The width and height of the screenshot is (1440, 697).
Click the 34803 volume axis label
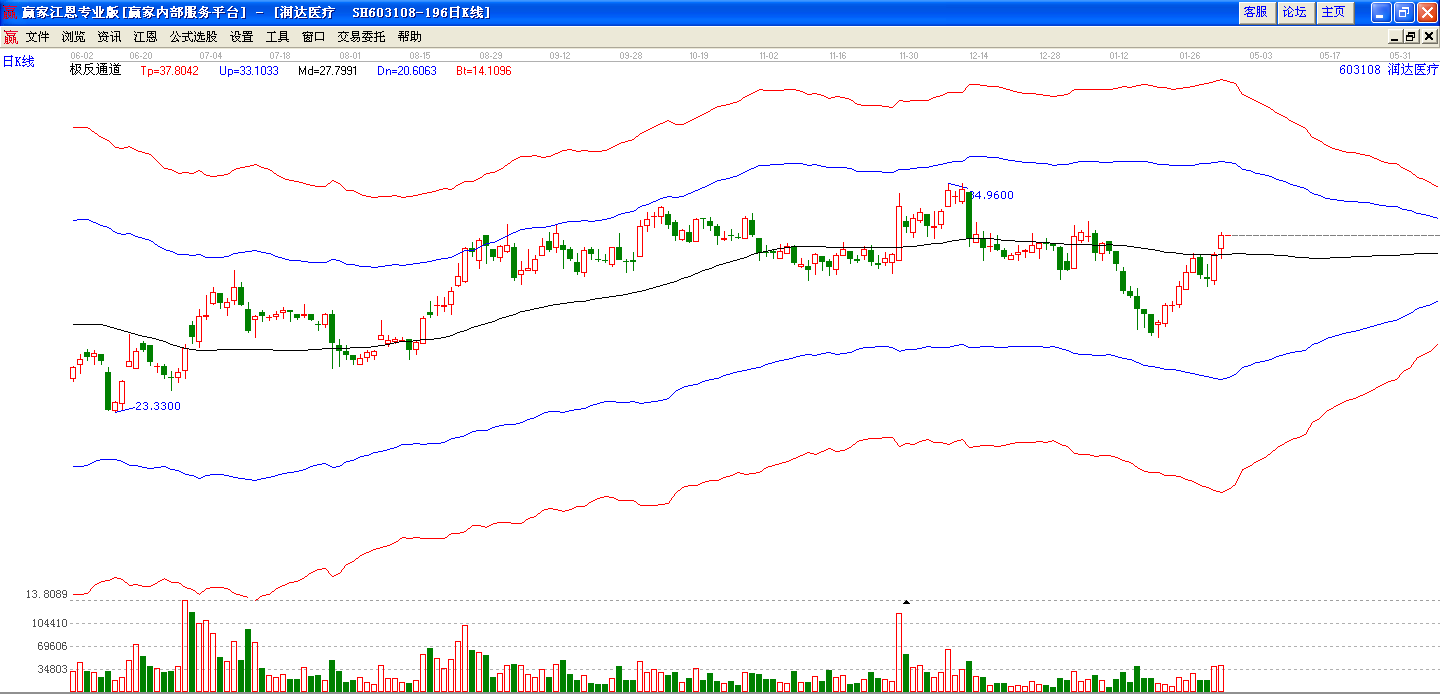coord(51,670)
